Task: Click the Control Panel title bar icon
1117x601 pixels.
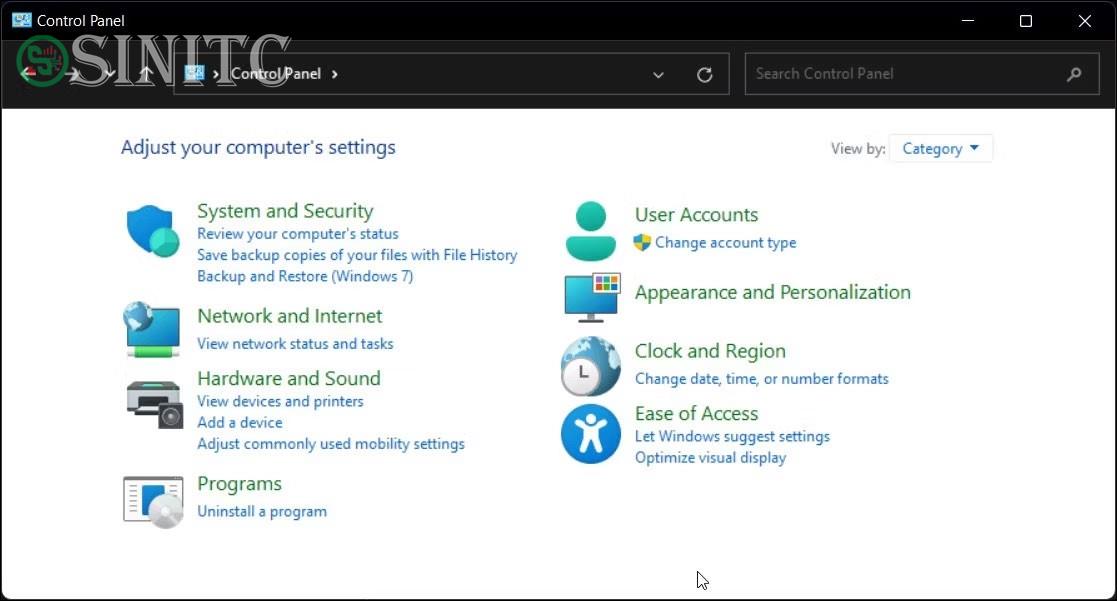Action: [x=21, y=20]
